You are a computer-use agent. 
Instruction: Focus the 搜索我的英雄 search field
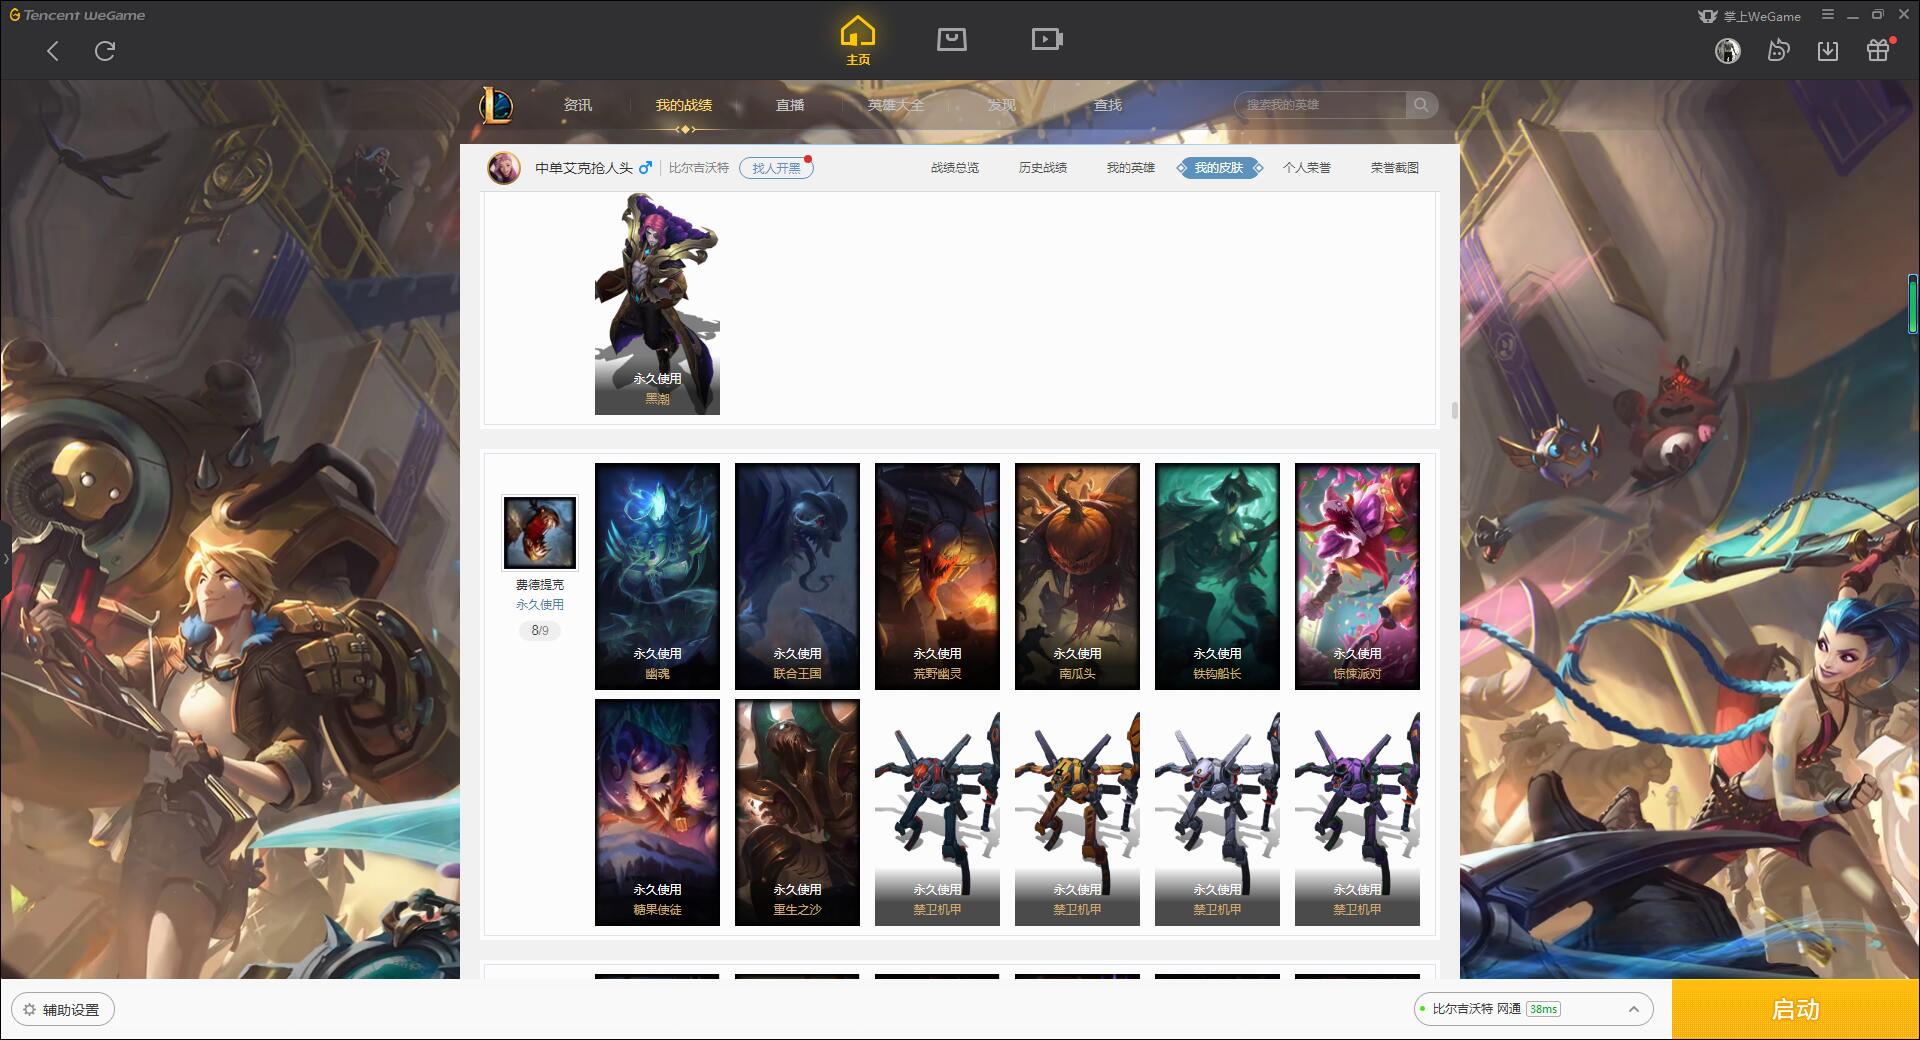coord(1322,105)
